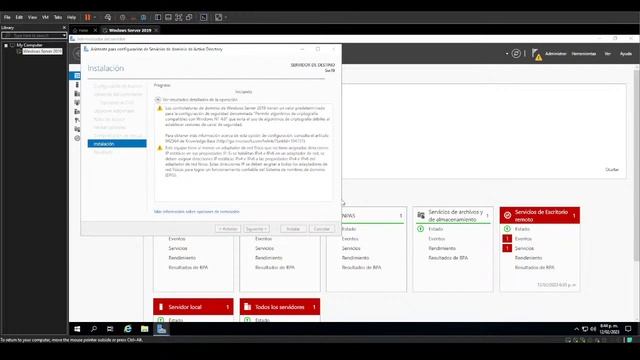This screenshot has height=360, width=640.
Task: Open the dropdown next to the pause button
Action: pyautogui.click(x=95, y=17)
